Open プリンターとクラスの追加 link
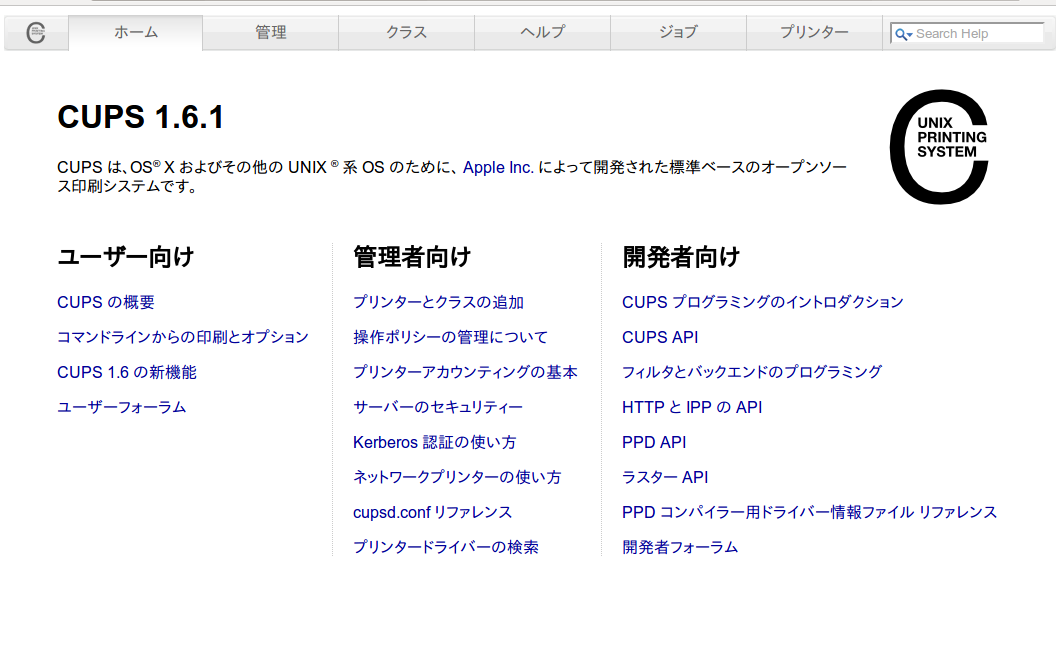 click(438, 302)
